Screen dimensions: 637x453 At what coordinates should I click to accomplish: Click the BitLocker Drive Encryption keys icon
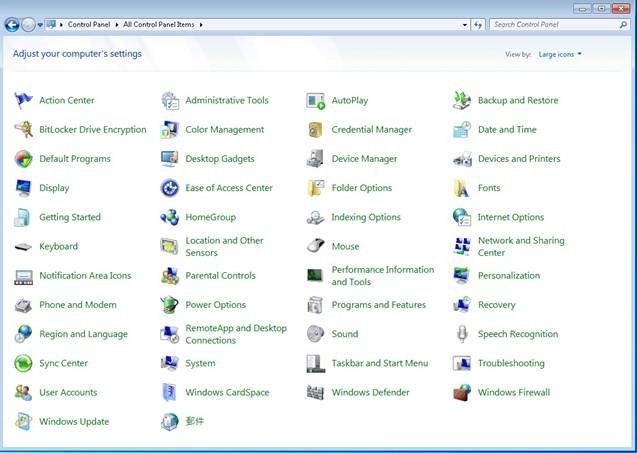(x=23, y=130)
